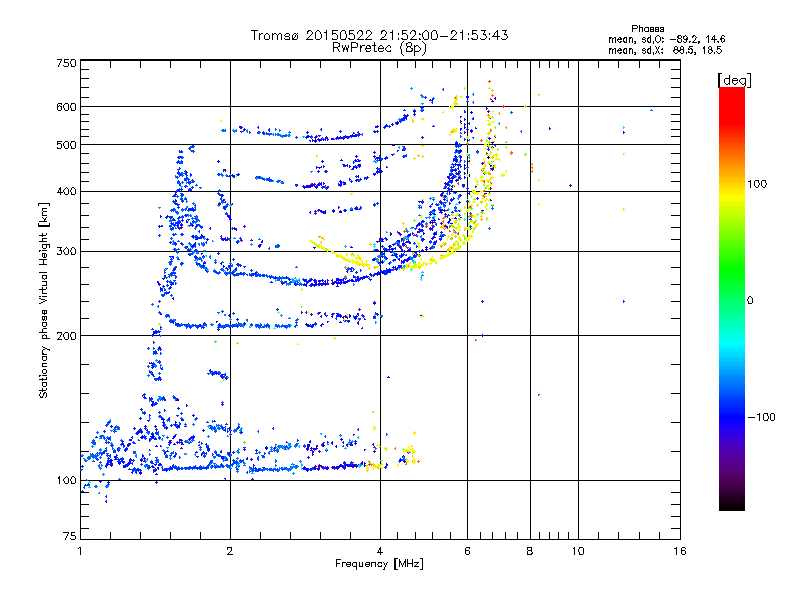Click the x-axis tick label '1'
800x600 pixels.
tap(80, 551)
